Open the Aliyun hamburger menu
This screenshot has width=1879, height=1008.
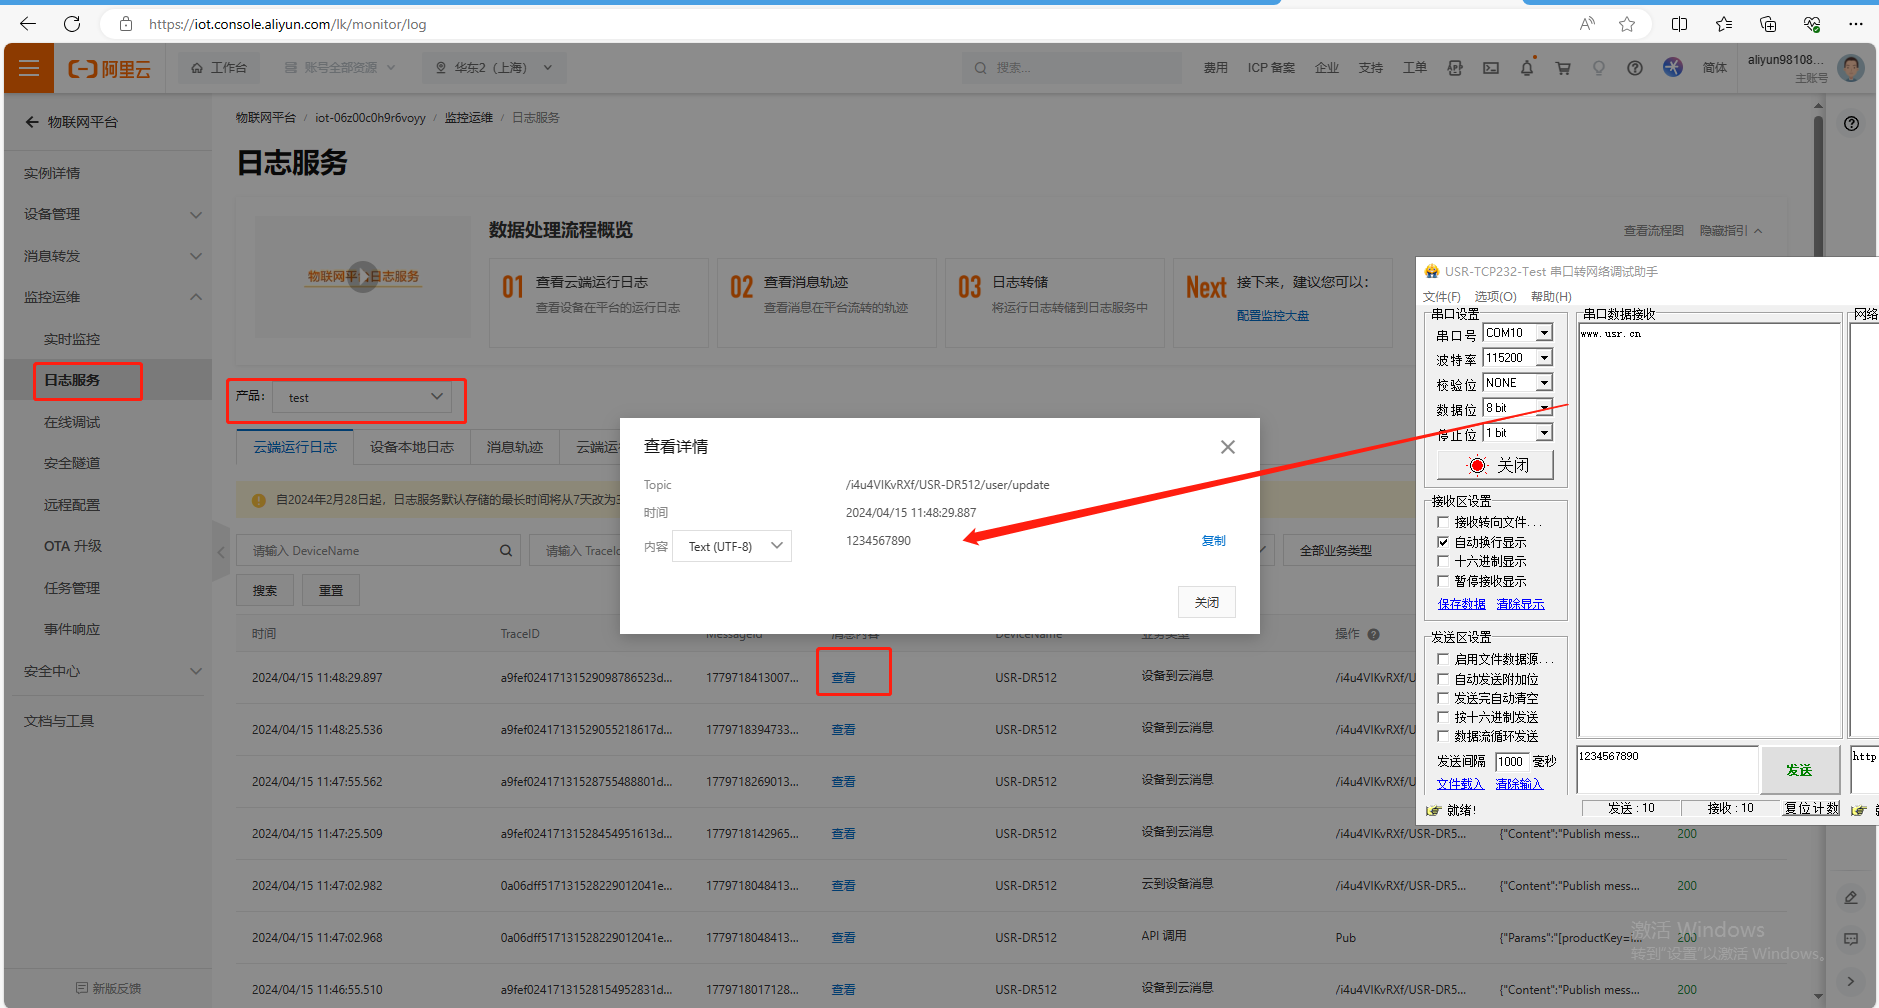coord(29,68)
